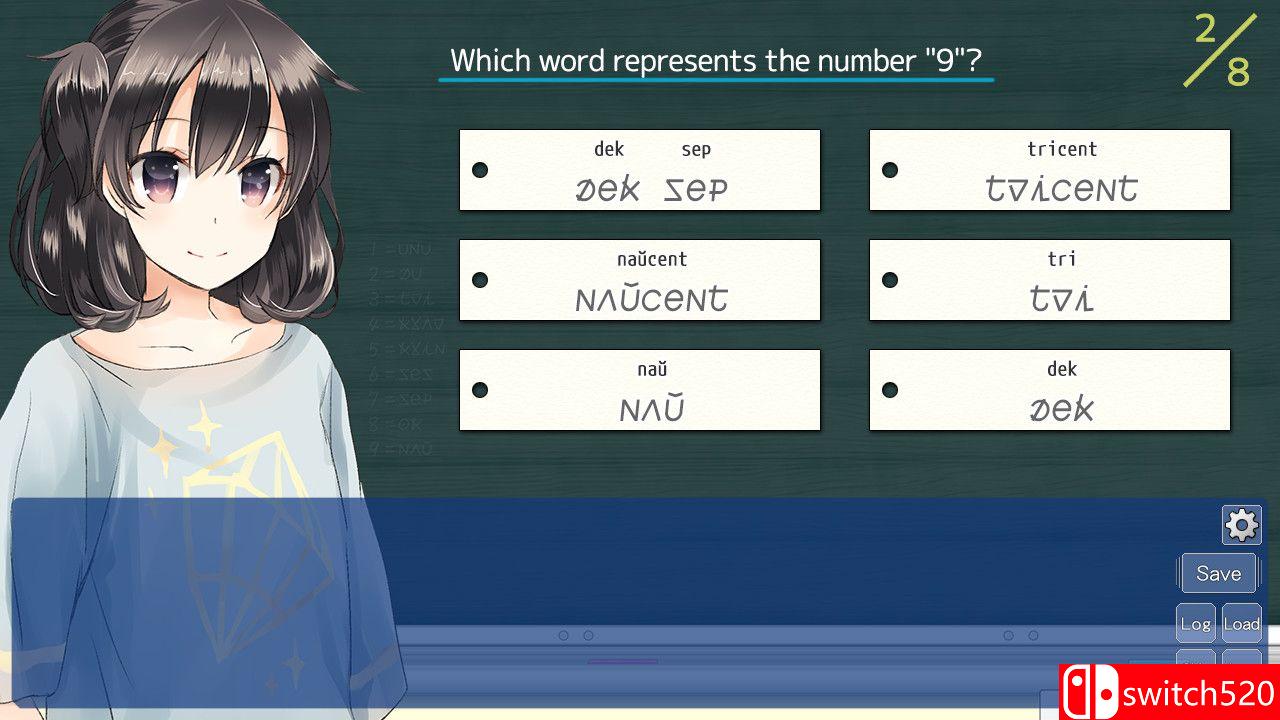Viewport: 1280px width, 720px height.
Task: Click the blue dialogue text box
Action: pyautogui.click(x=700, y=560)
